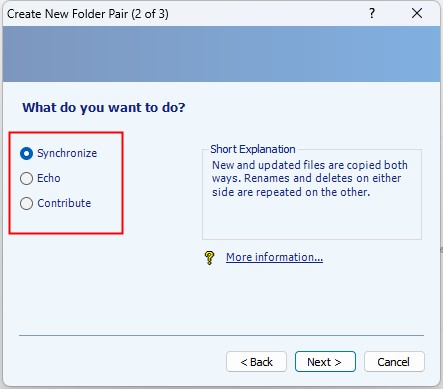443x389 pixels.
Task: Click the explanation text about copied files
Action: point(310,178)
